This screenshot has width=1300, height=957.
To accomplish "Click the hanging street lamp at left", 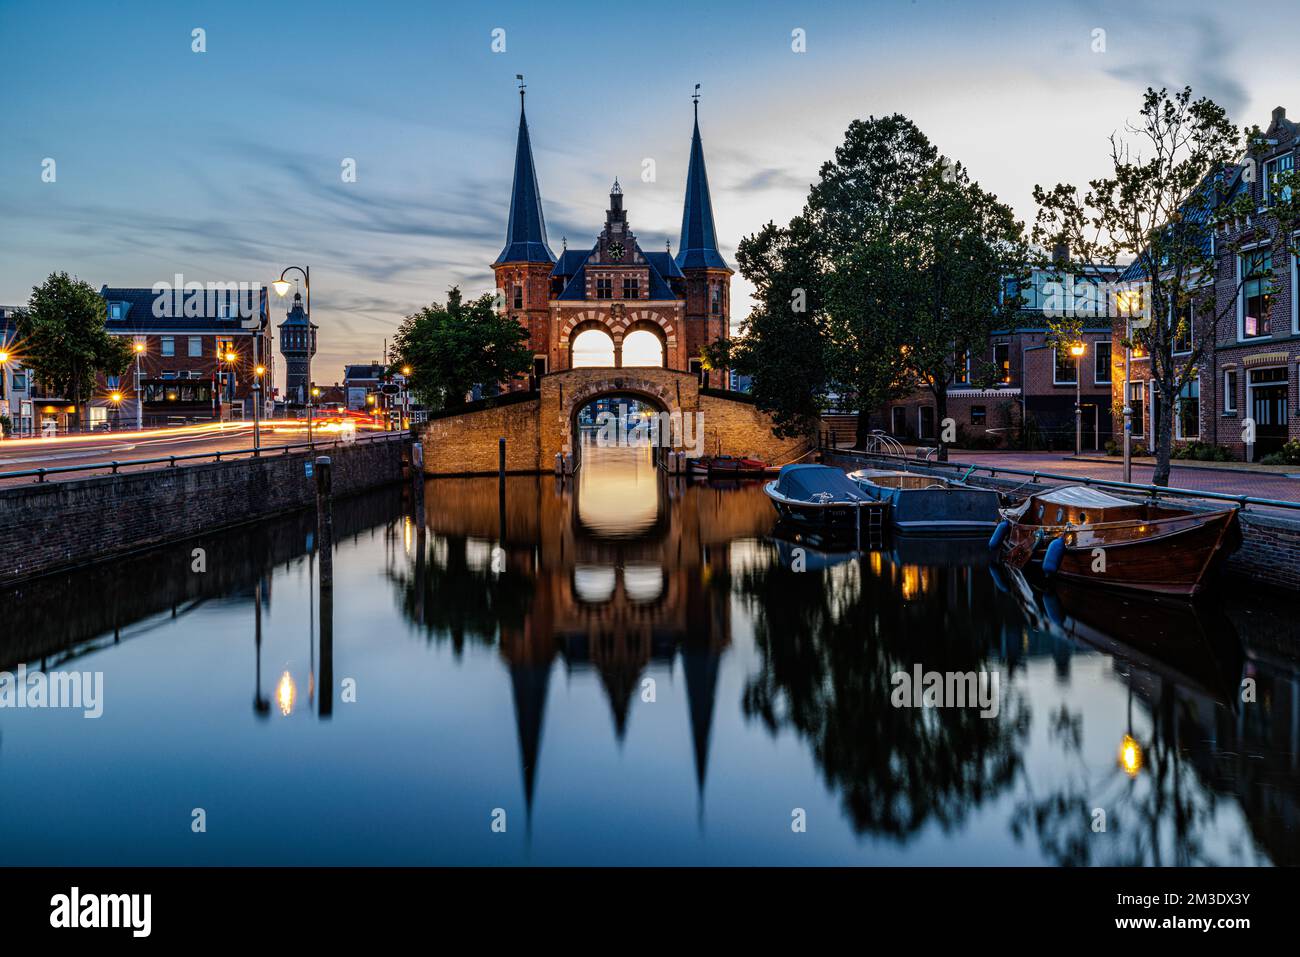I will (282, 286).
